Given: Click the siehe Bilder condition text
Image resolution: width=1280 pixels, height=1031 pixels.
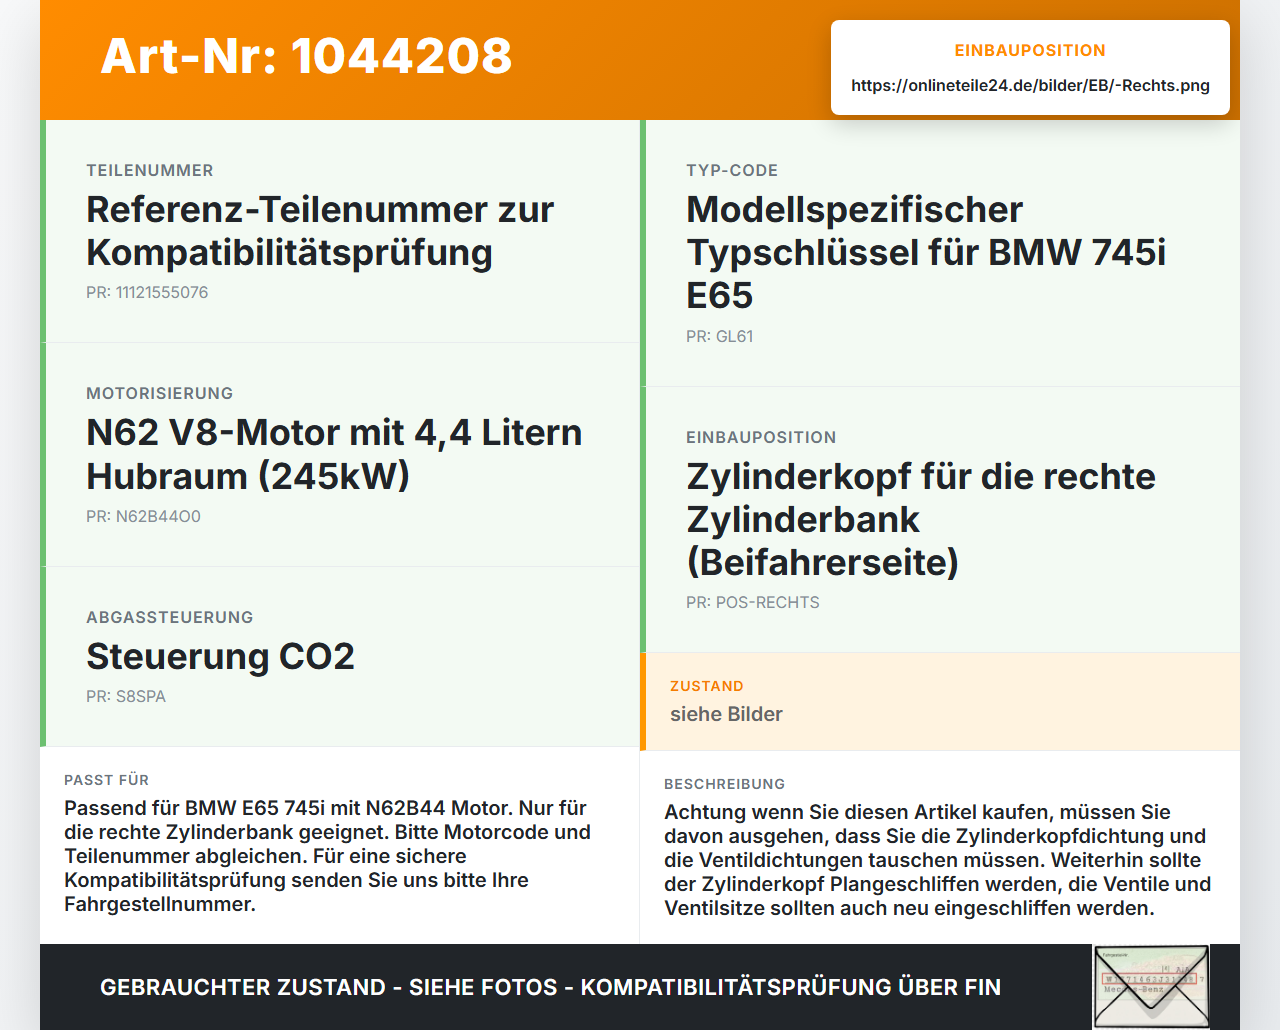Looking at the screenshot, I should point(726,715).
